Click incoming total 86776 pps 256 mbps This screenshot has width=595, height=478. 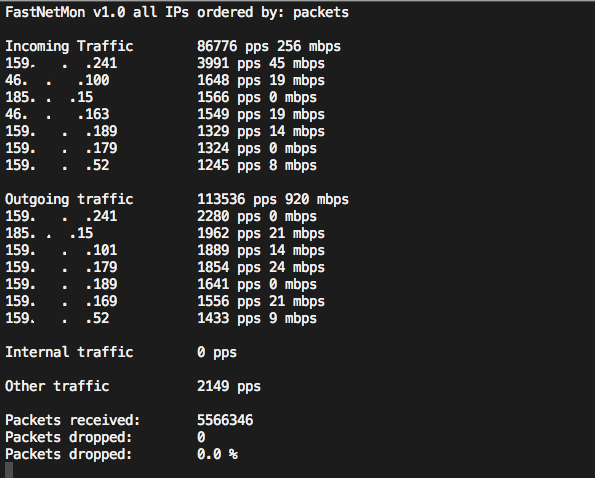(x=269, y=46)
